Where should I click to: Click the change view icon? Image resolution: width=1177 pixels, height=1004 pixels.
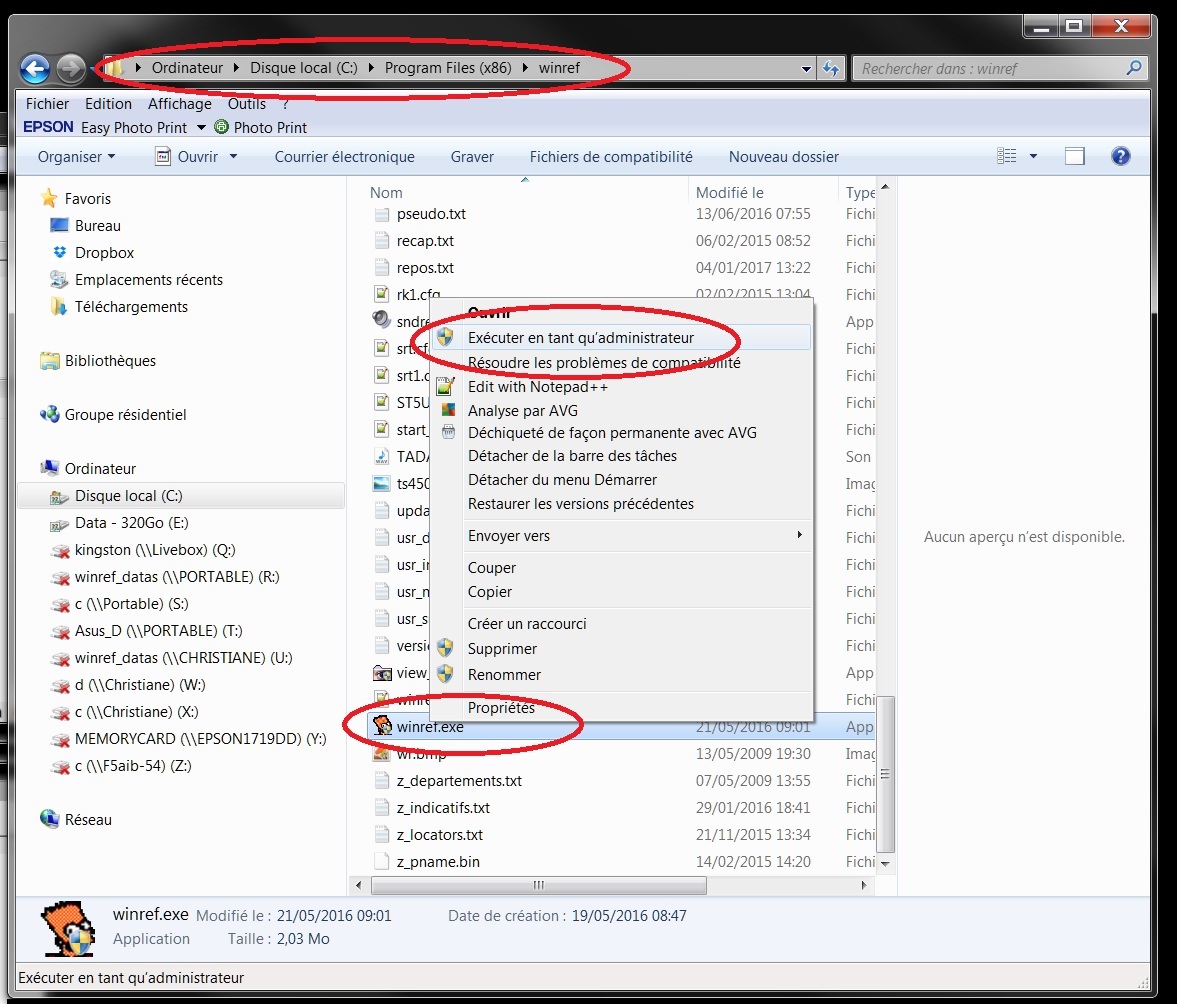(x=1007, y=156)
